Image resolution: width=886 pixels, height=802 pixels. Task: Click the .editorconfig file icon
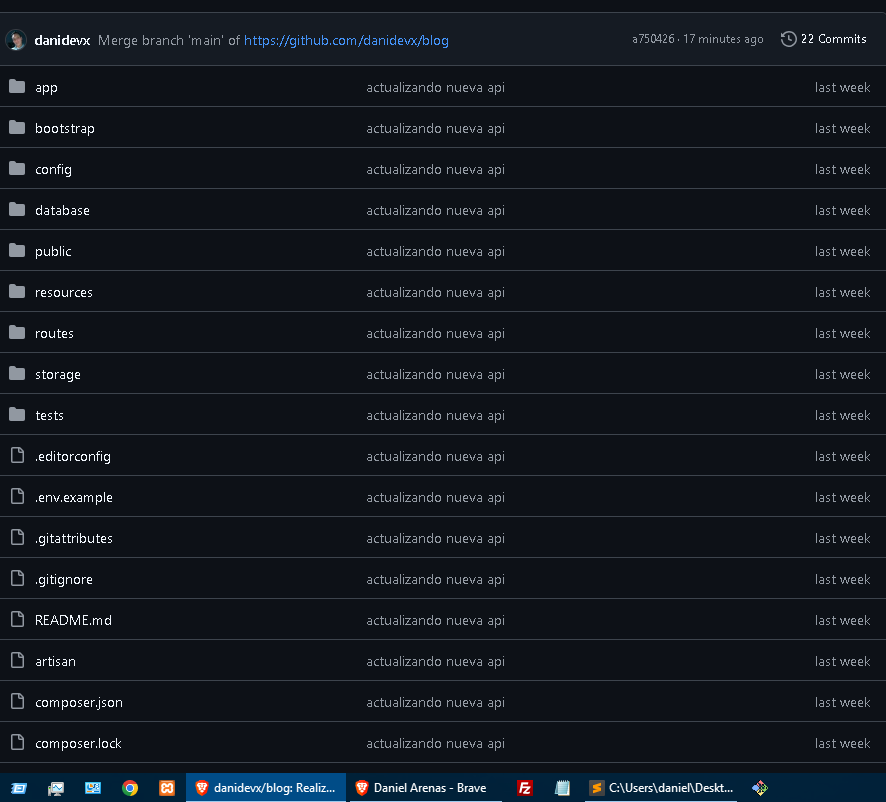point(18,456)
